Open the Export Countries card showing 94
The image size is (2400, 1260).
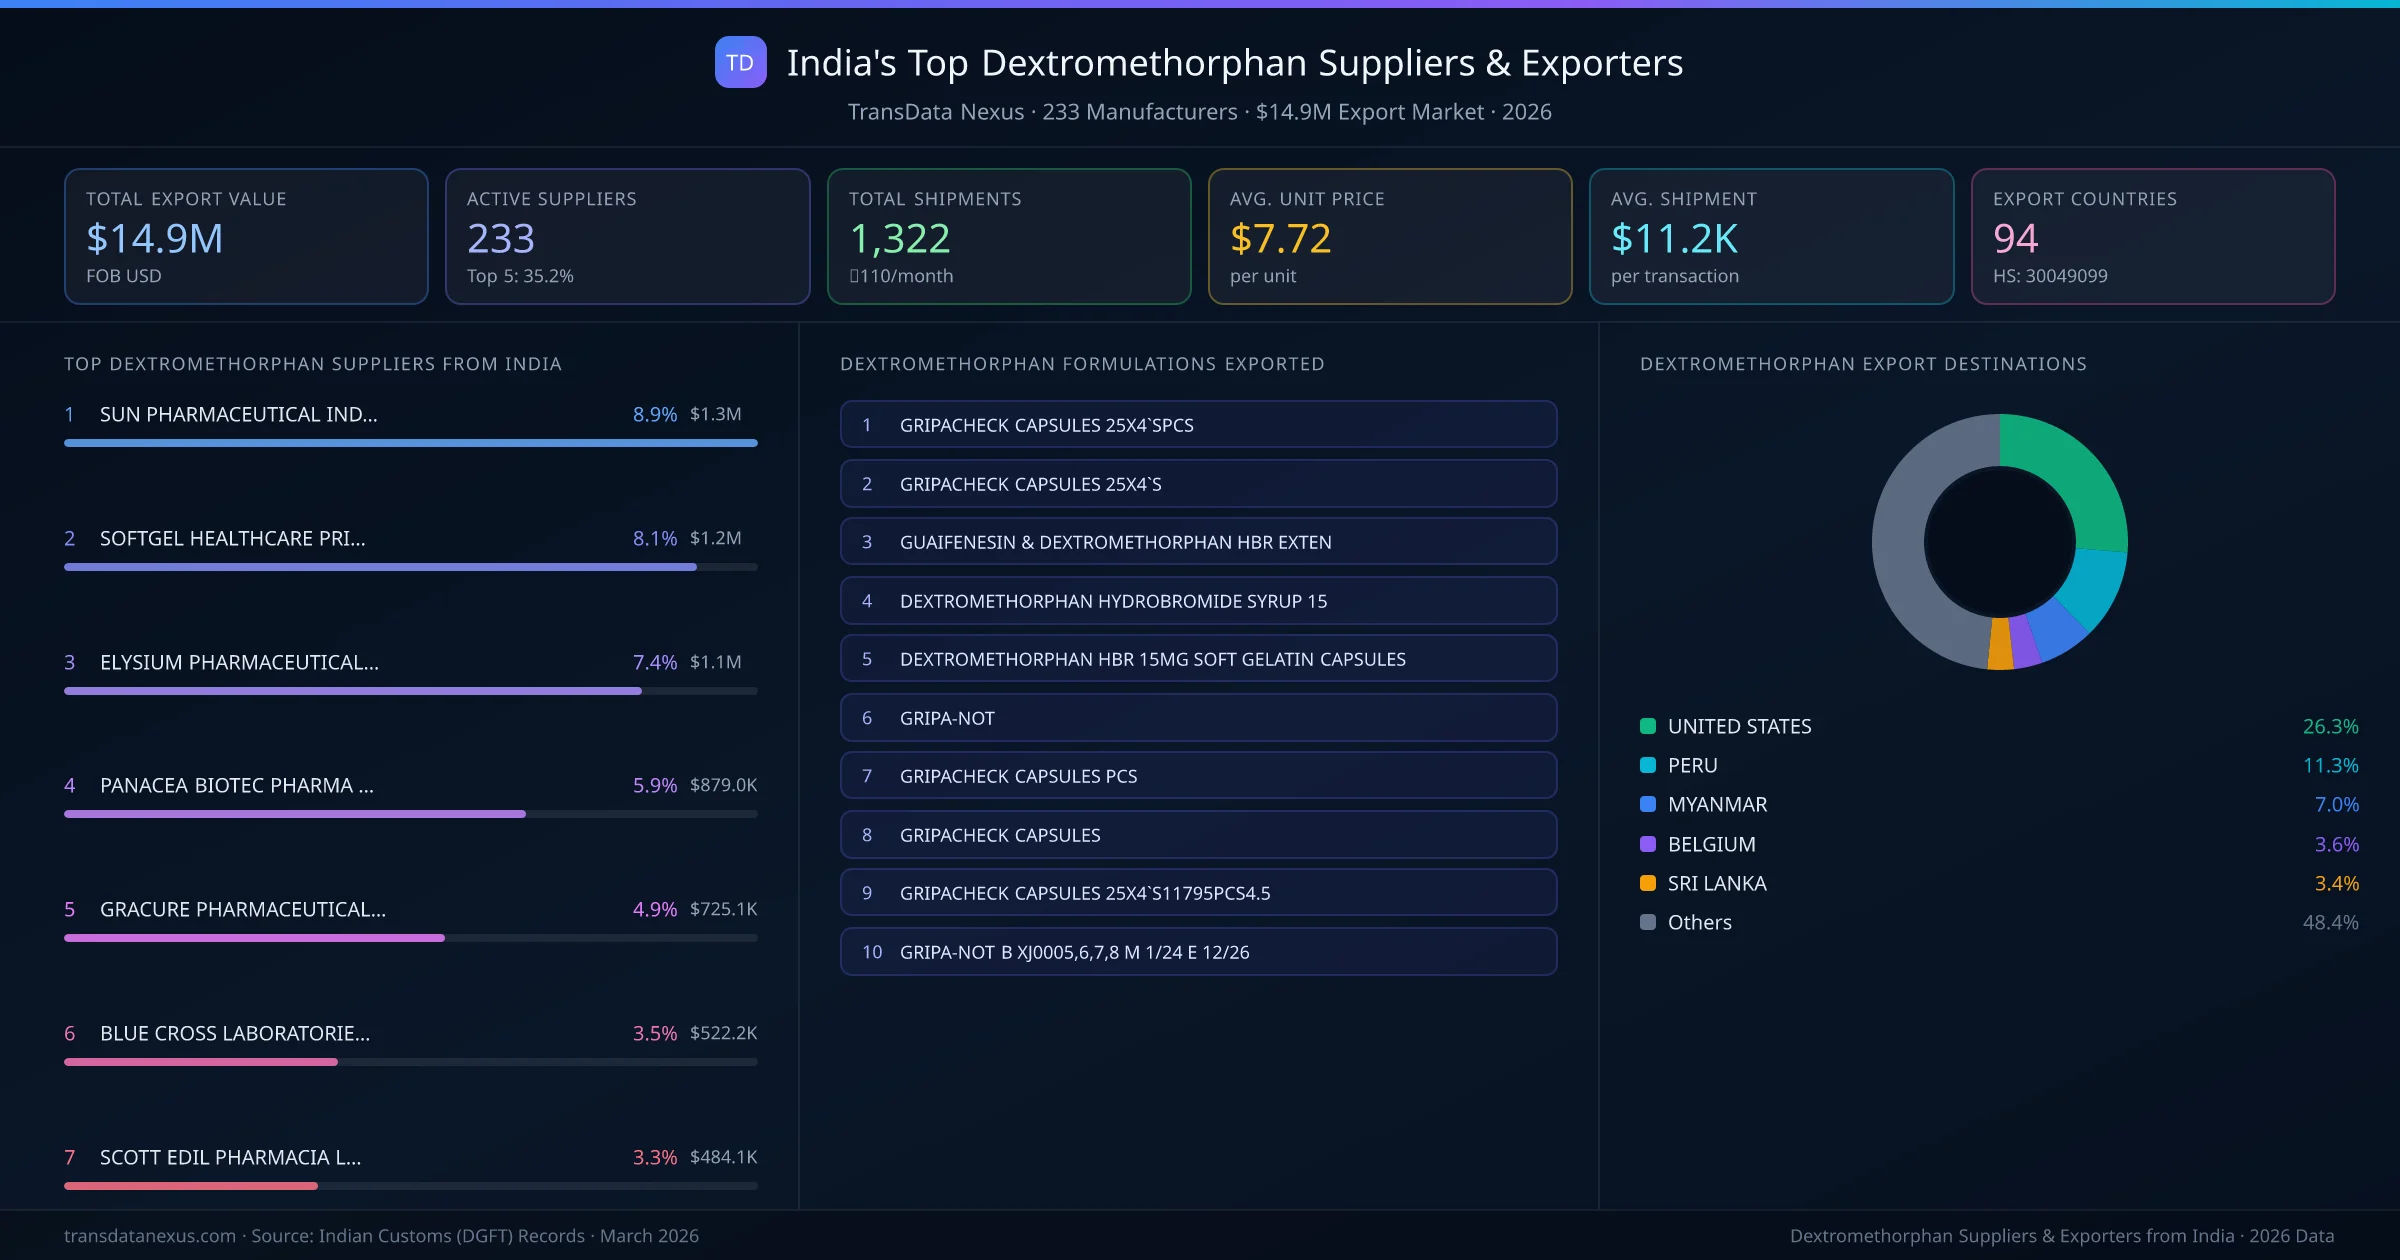coord(2153,236)
